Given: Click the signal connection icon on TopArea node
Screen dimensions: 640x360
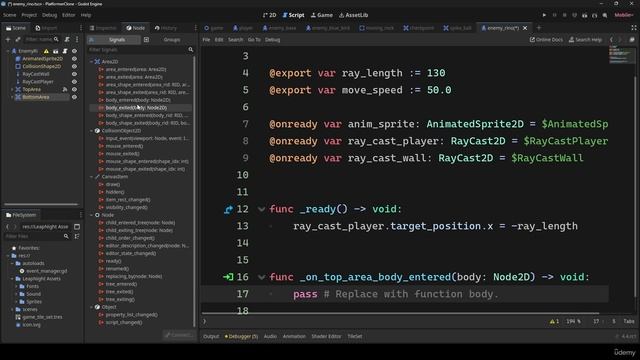Looking at the screenshot, I should tap(65, 89).
